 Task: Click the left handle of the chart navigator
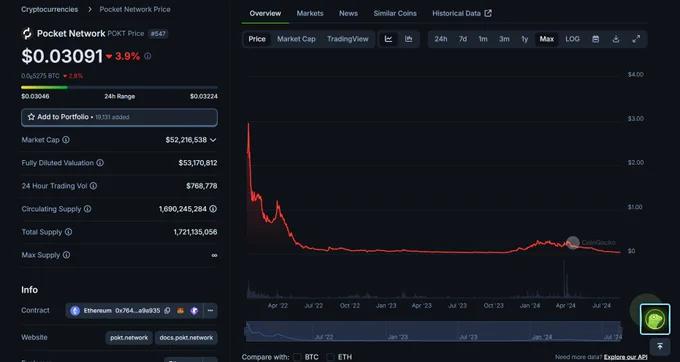pos(247,331)
